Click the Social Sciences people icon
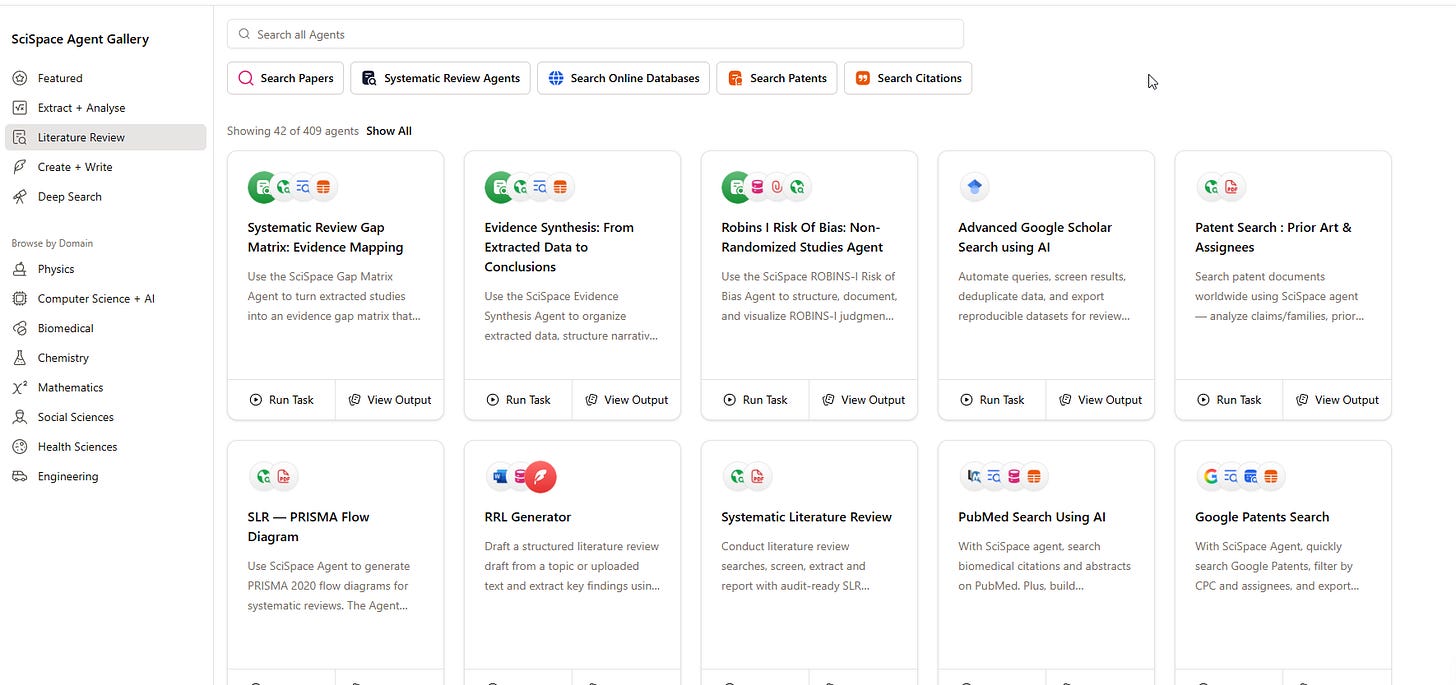This screenshot has width=1456, height=685. [19, 417]
